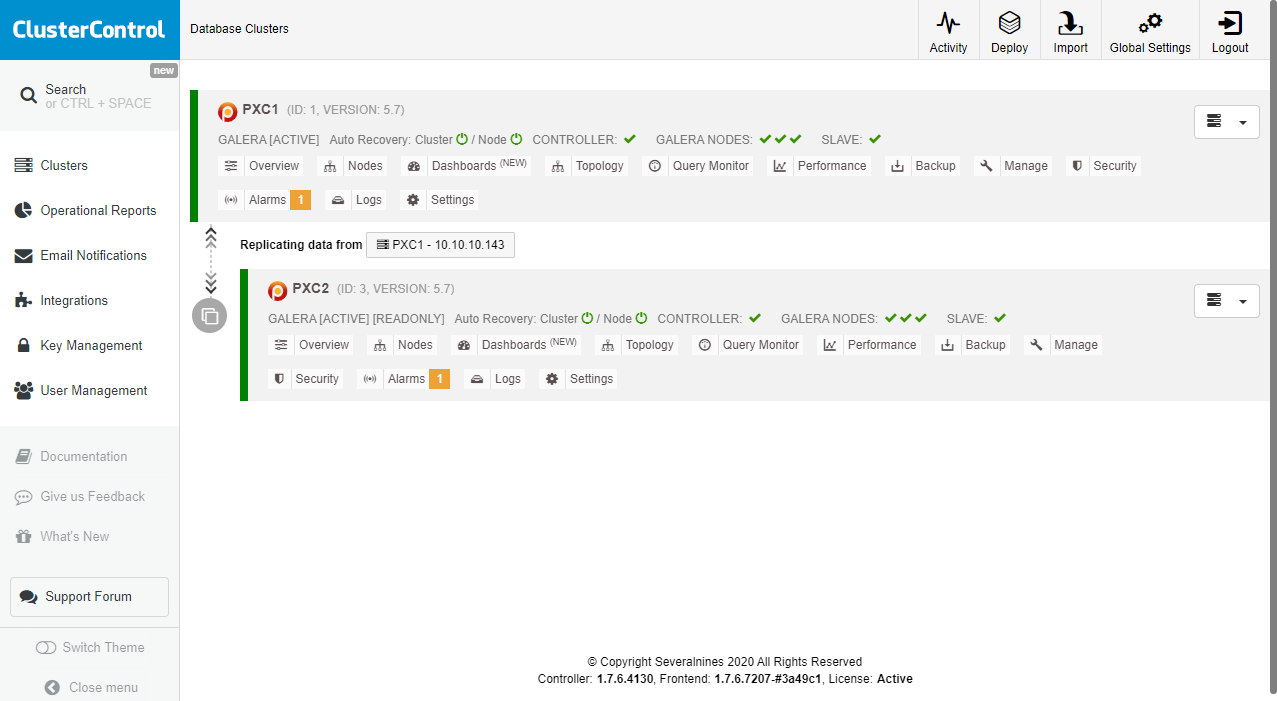This screenshot has height=701, width=1277.
Task: Click the Key Management lock icon
Action: coord(23,346)
